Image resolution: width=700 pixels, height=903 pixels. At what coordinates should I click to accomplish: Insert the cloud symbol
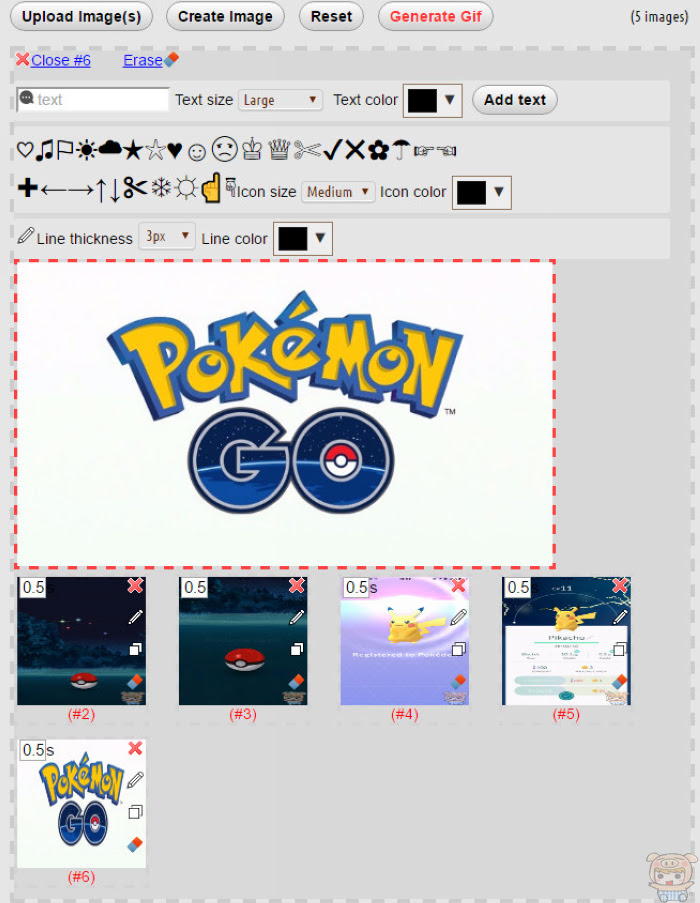click(110, 149)
